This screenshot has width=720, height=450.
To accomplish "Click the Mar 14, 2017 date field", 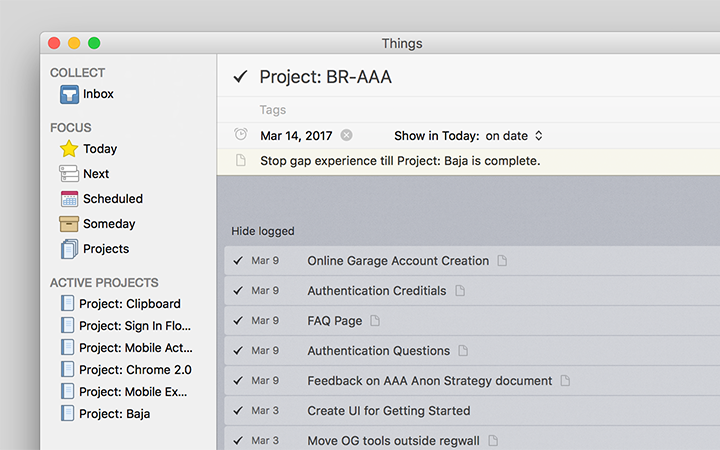I will pos(296,136).
